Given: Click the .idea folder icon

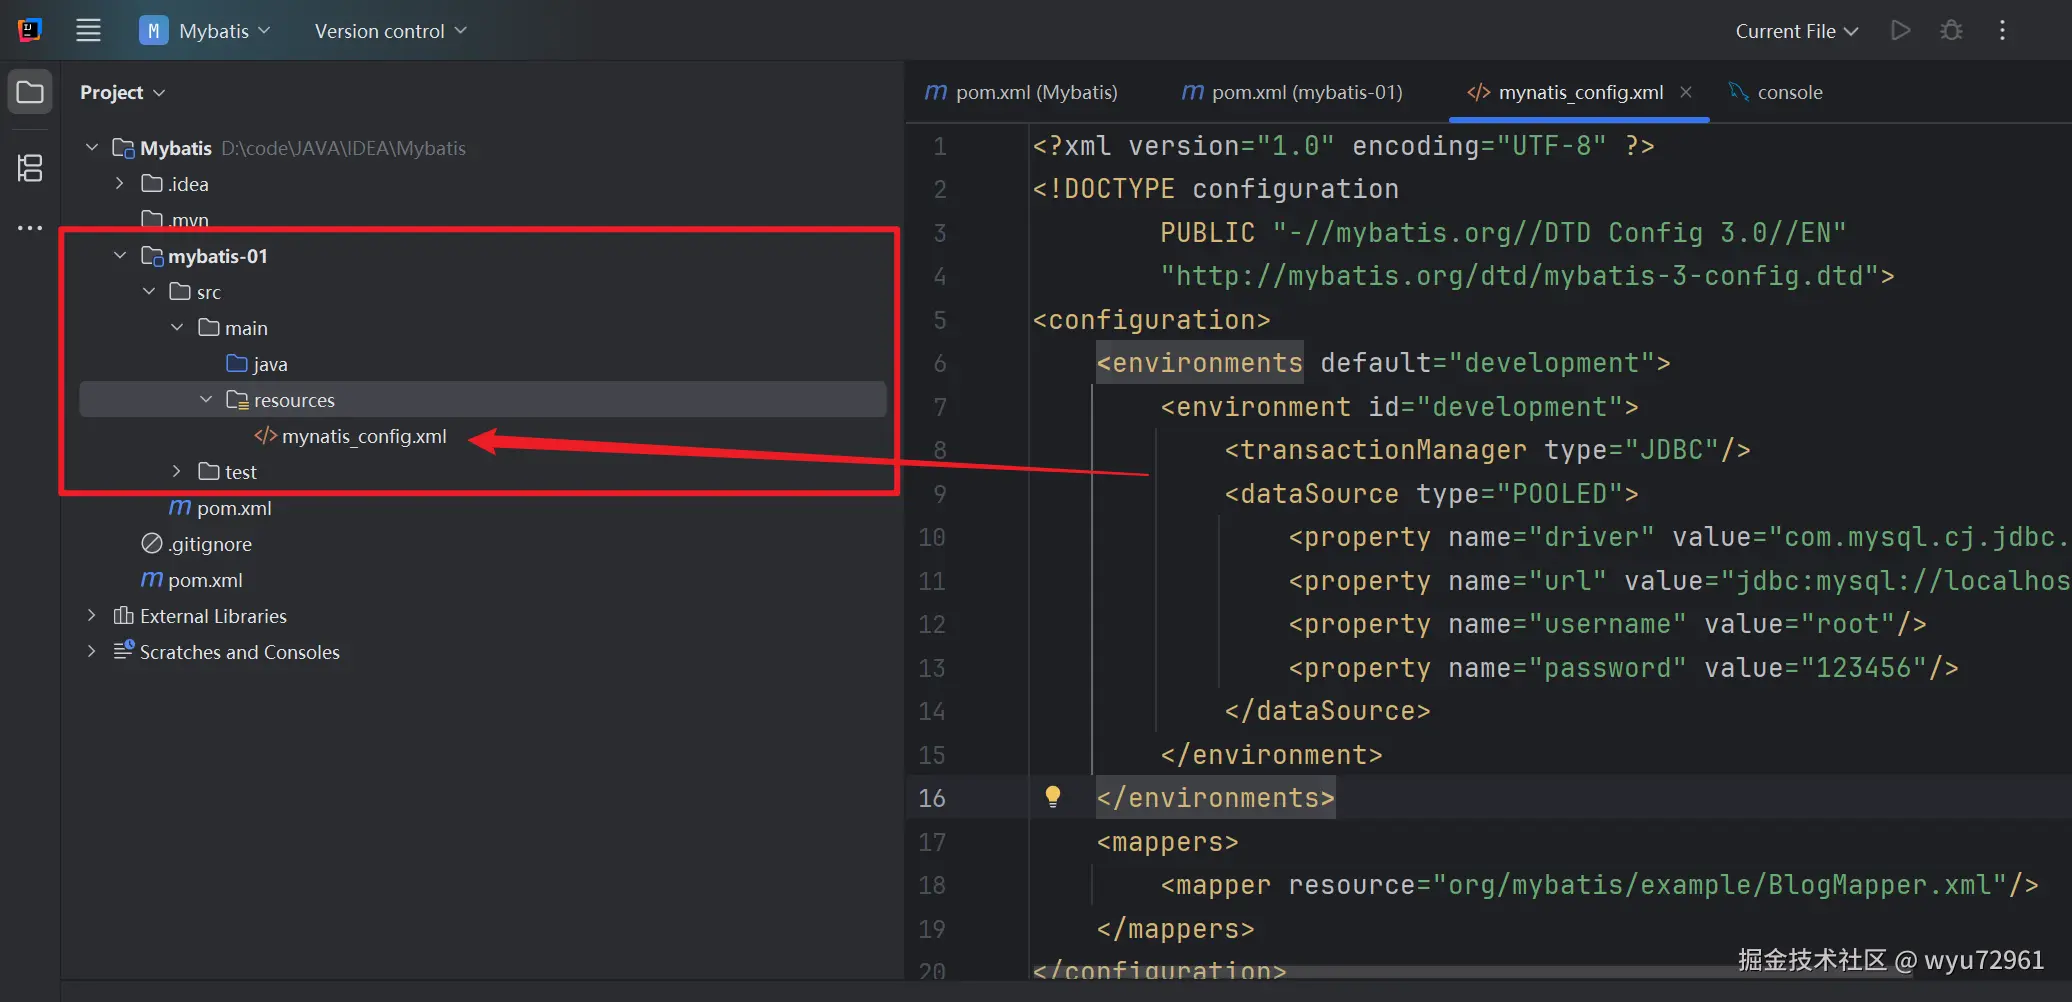Looking at the screenshot, I should (152, 183).
